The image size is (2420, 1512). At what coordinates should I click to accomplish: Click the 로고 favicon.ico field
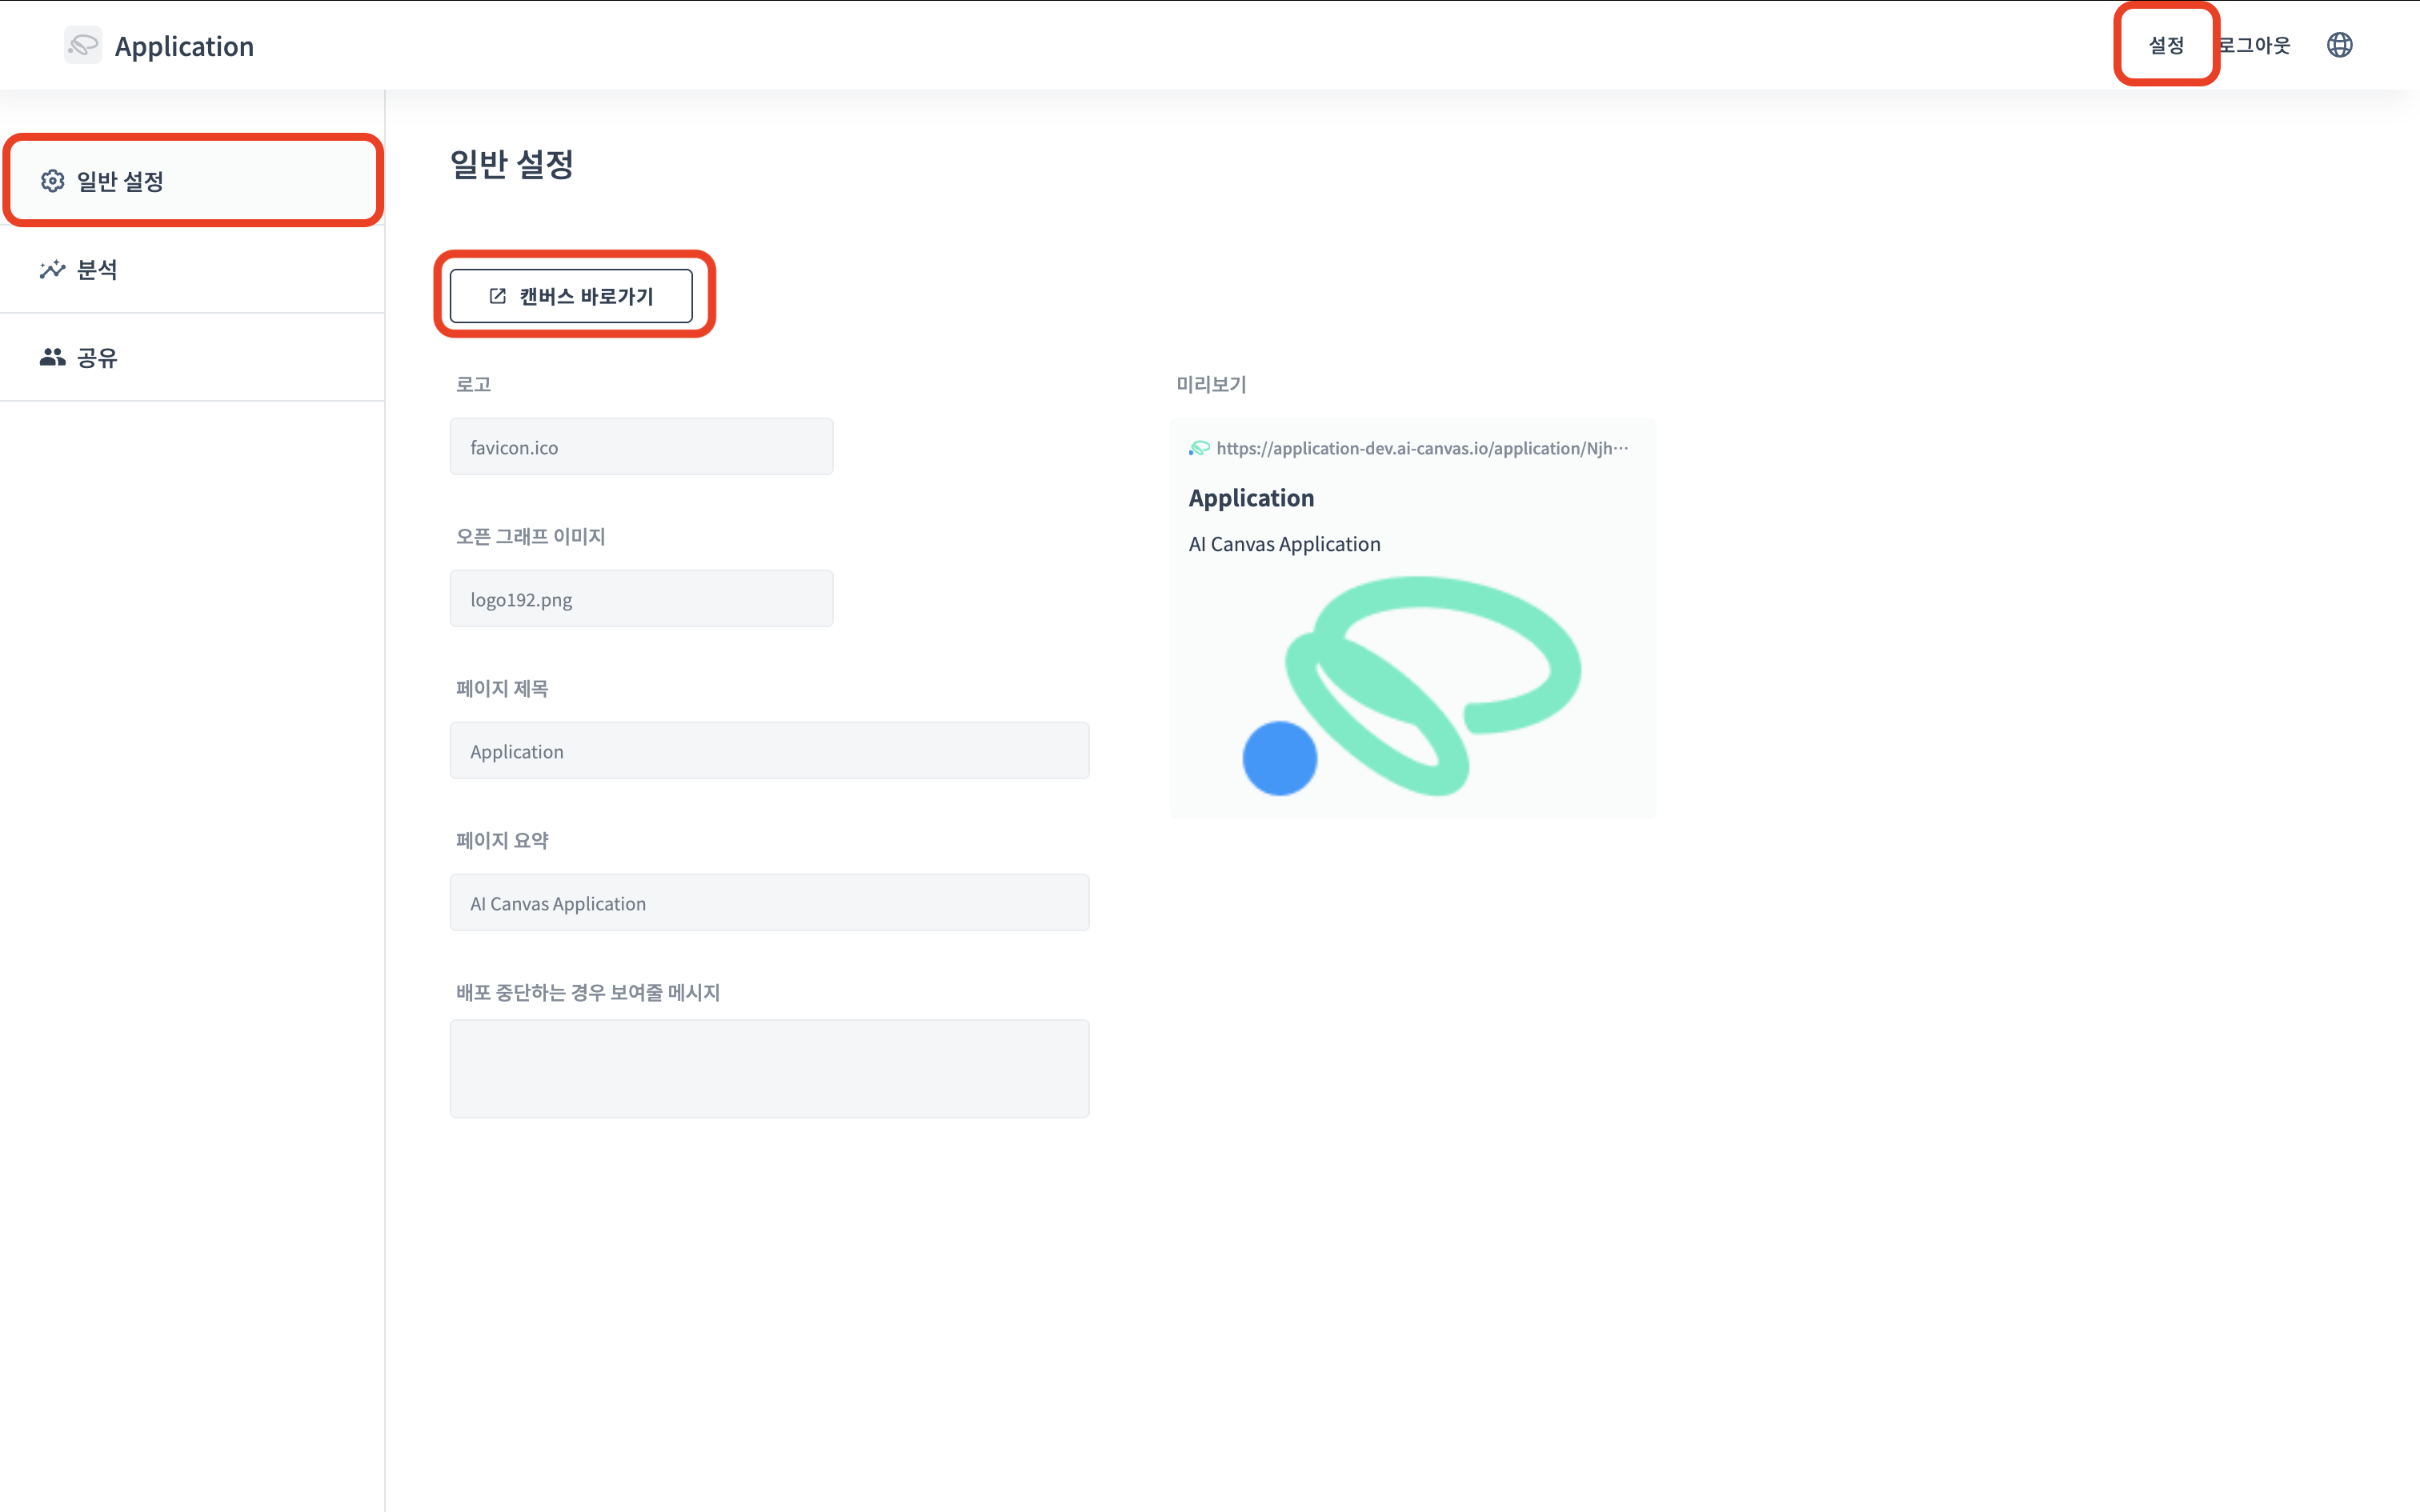point(641,447)
